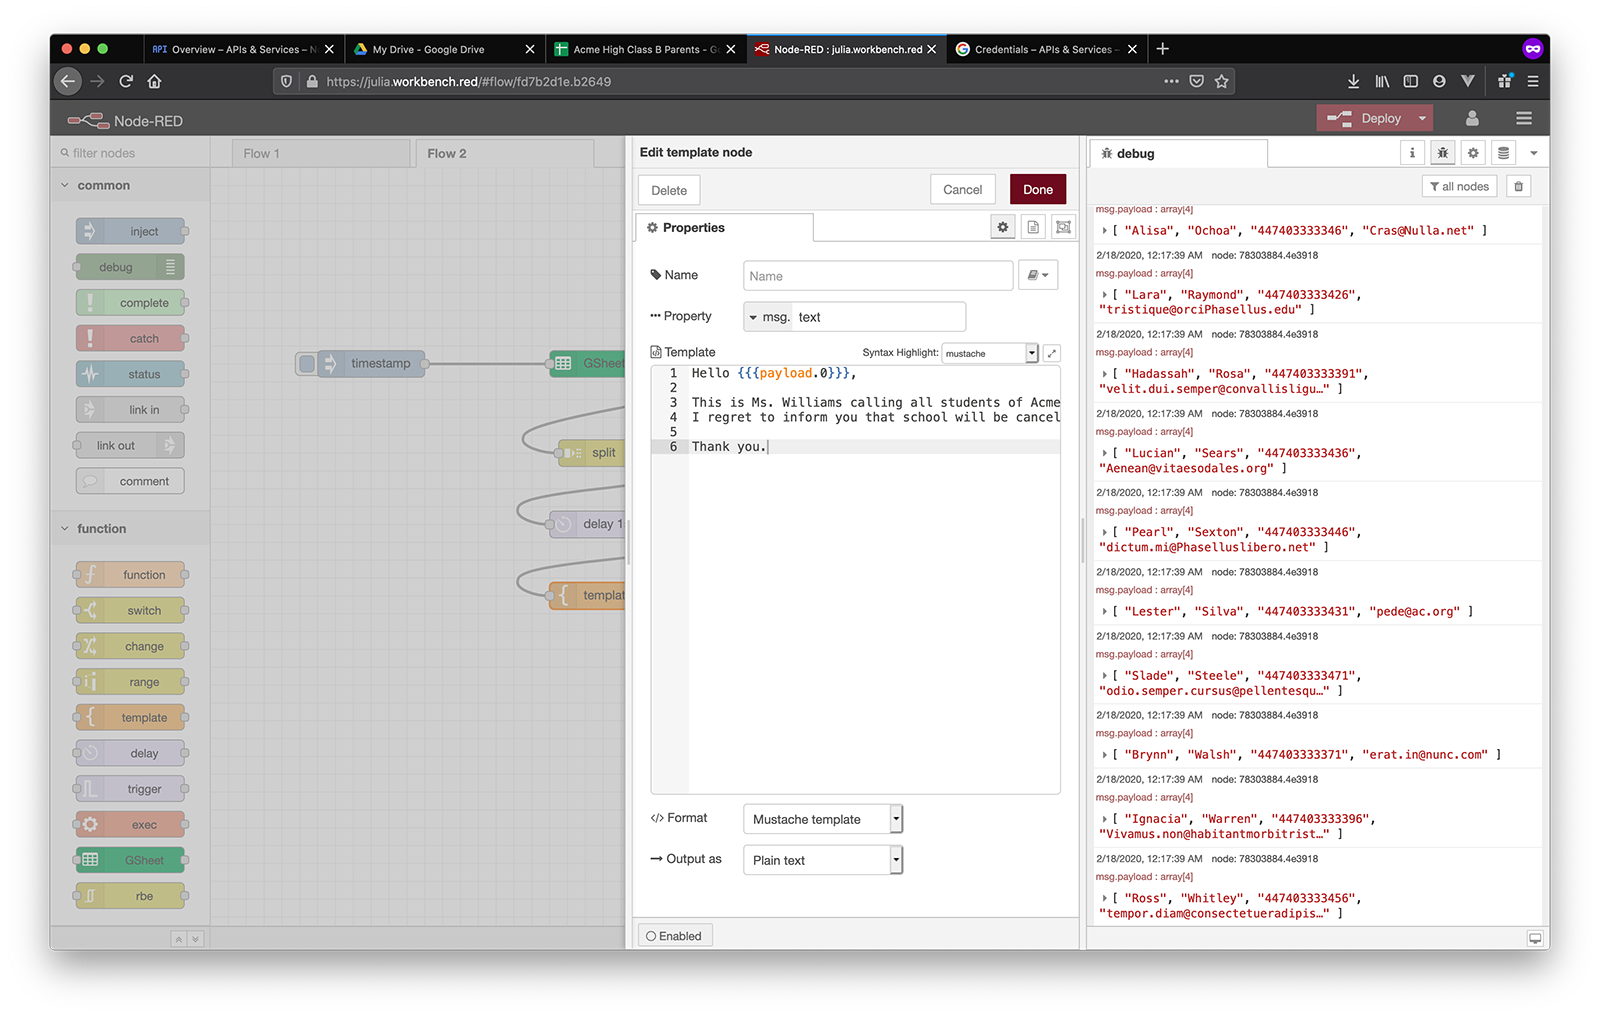Open What's New gift icon
This screenshot has width=1600, height=1016.
coord(1504,81)
